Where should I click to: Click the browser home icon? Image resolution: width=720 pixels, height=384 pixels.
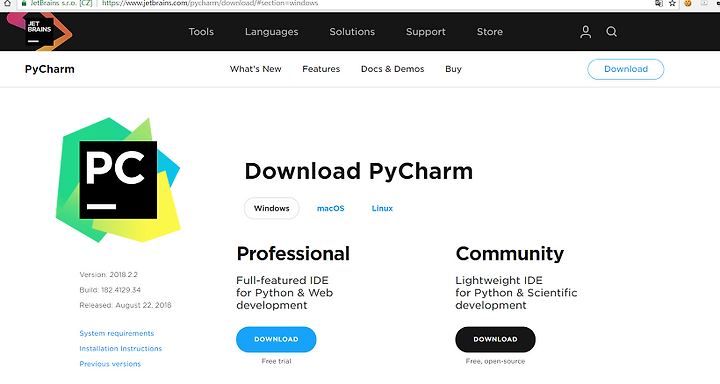(7, 3)
